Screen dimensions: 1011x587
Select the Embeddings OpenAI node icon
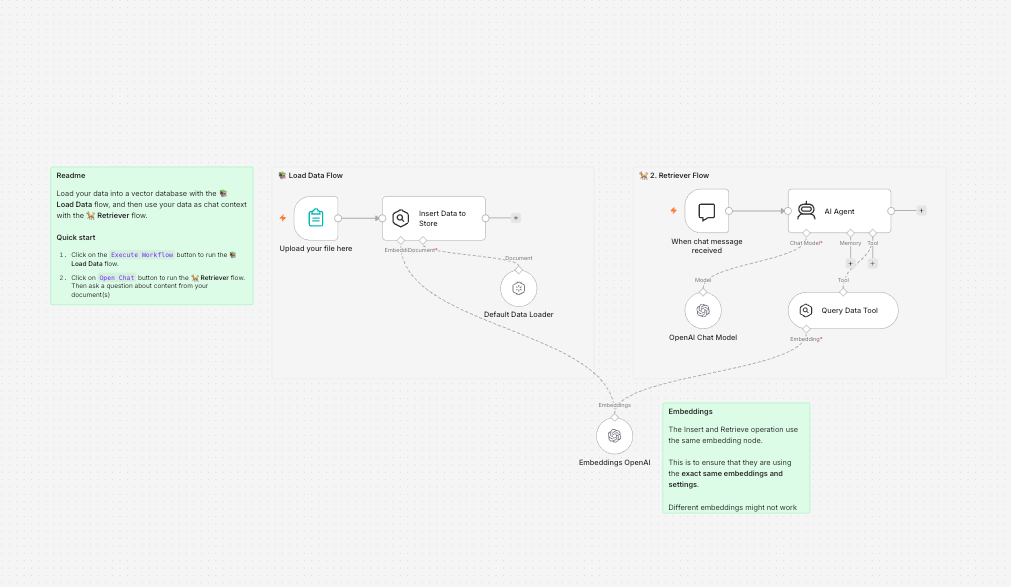(614, 436)
